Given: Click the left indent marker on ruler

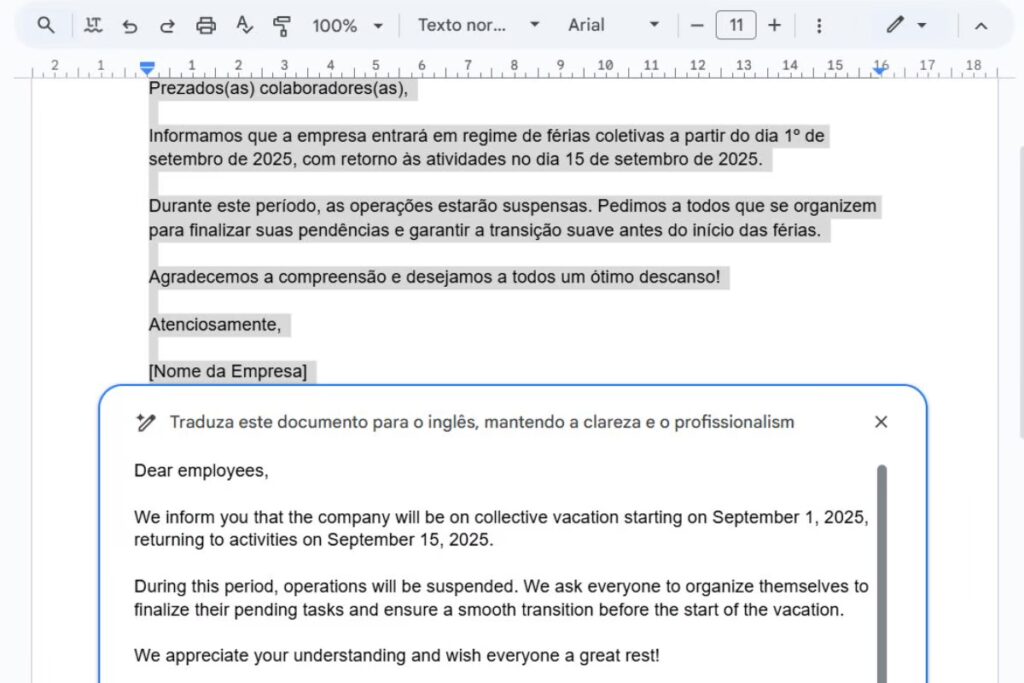Looking at the screenshot, I should click(147, 67).
